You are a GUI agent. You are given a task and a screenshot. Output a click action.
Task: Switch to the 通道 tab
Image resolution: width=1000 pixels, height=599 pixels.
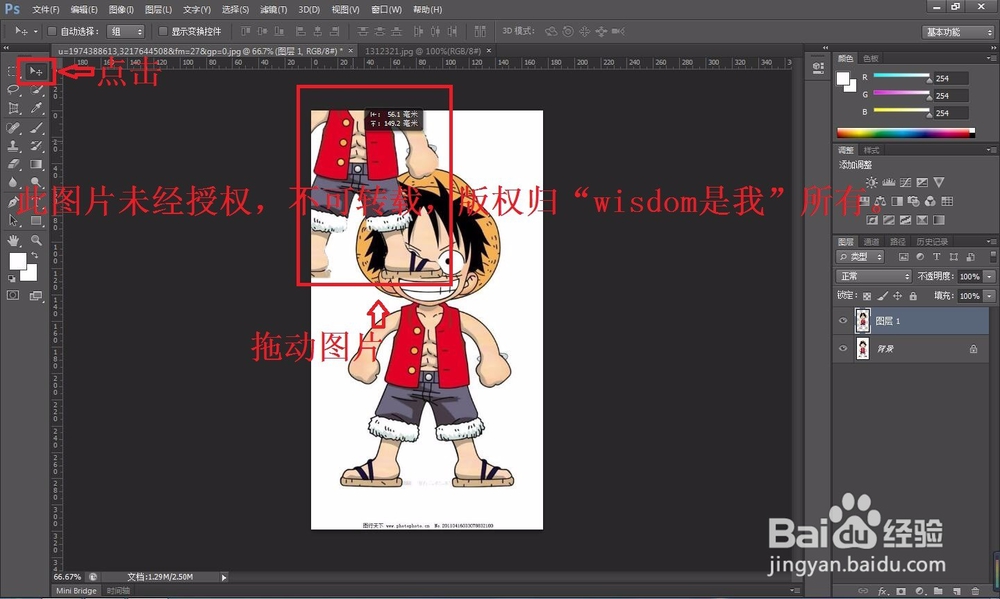870,243
